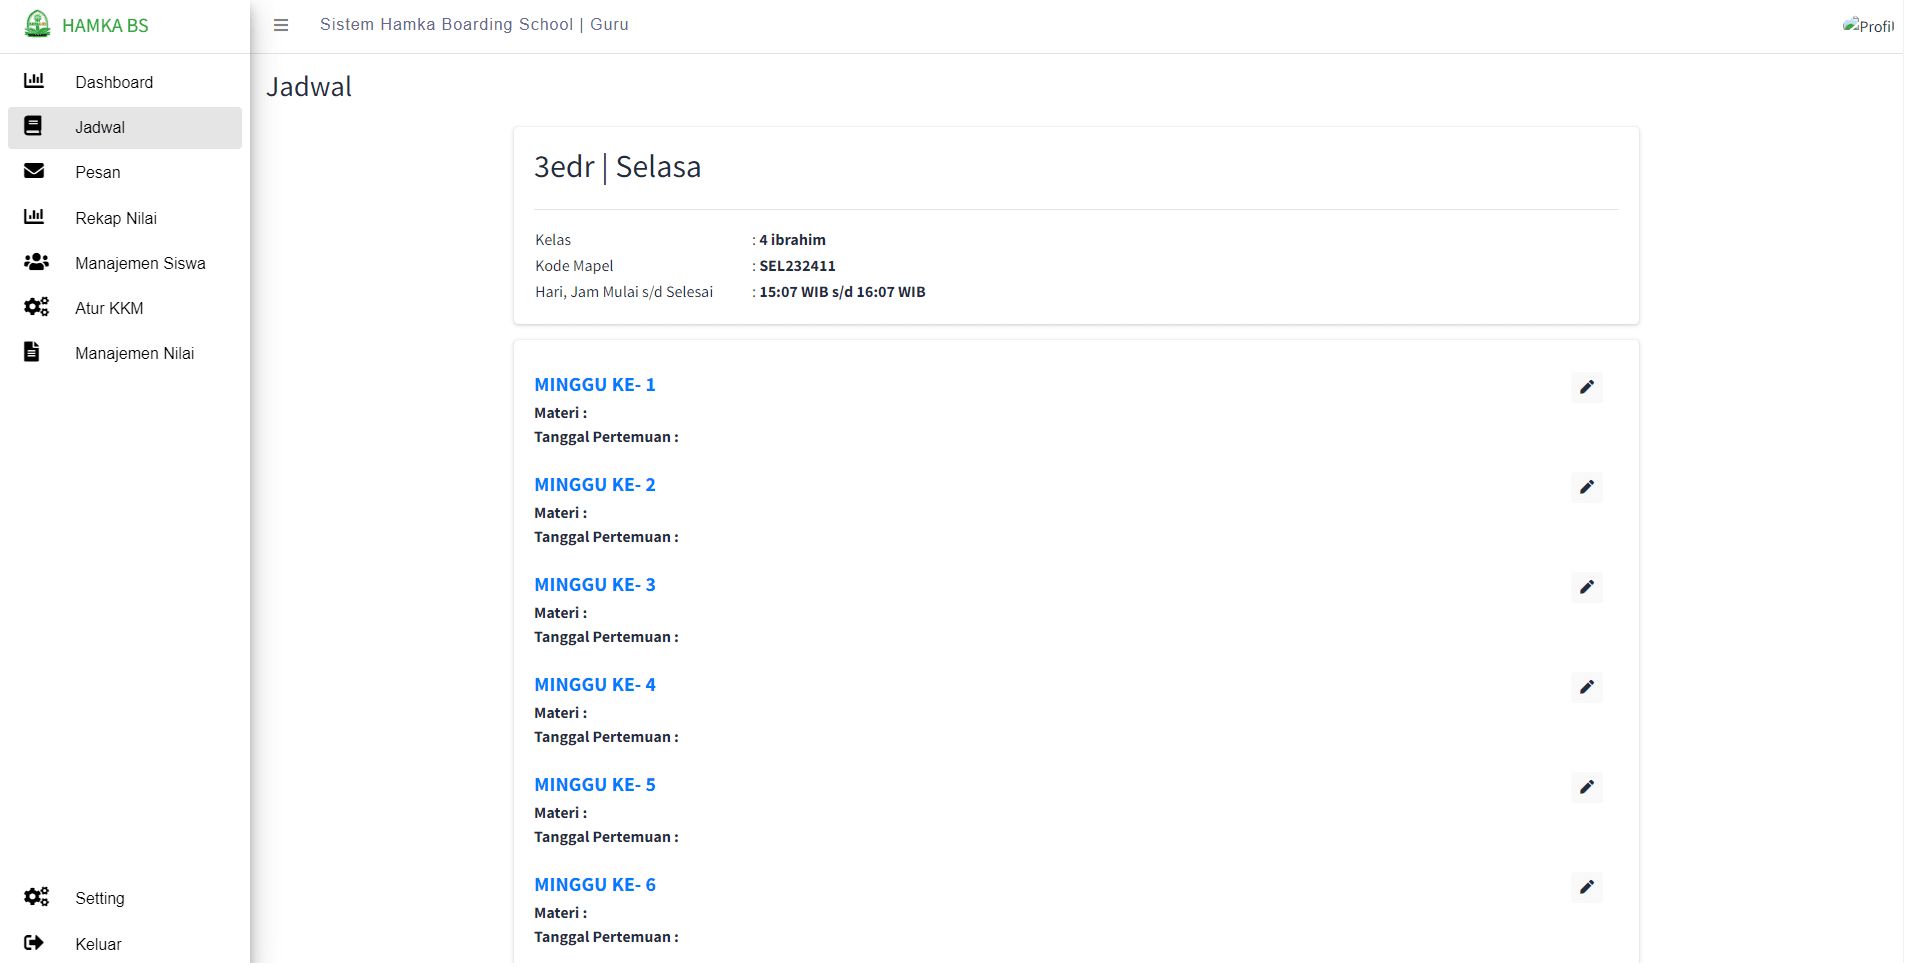Image resolution: width=1916 pixels, height=973 pixels.
Task: Click the Dashboard chart icon
Action: (x=34, y=81)
